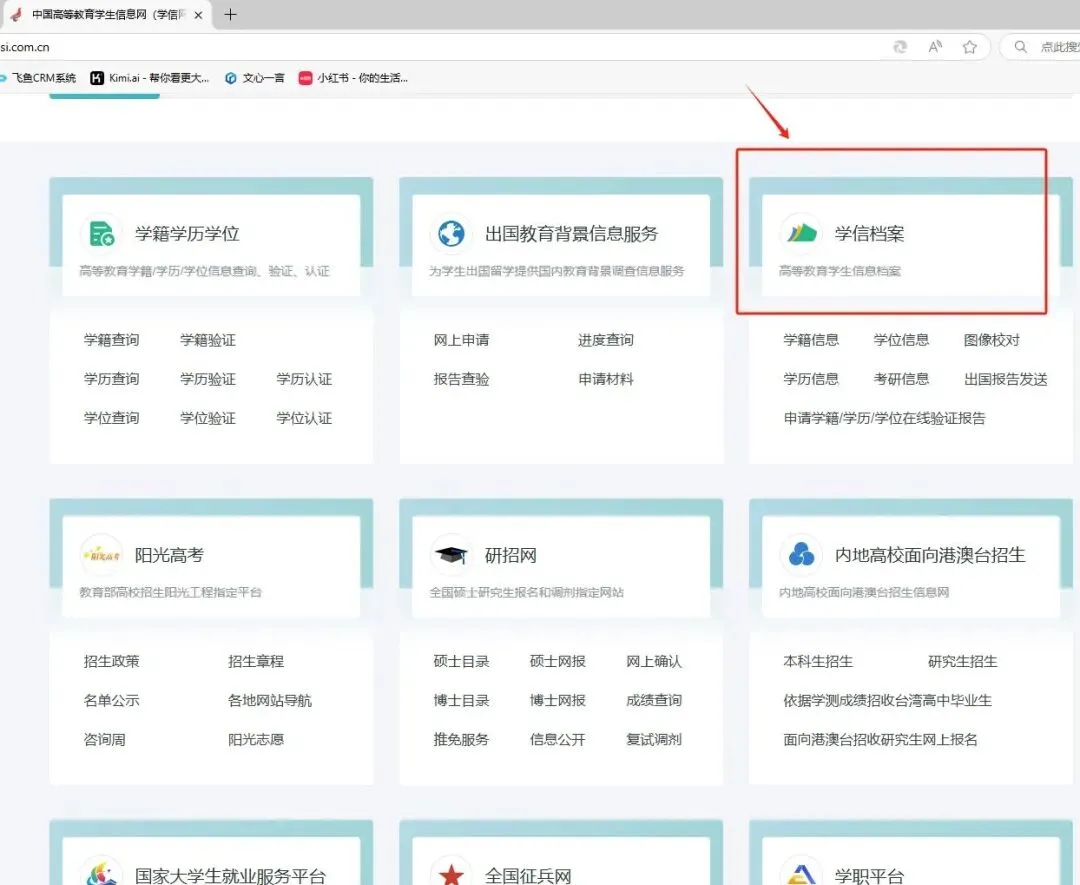Click the 网上申请 link
Screen dimensions: 1080x885
click(461, 340)
